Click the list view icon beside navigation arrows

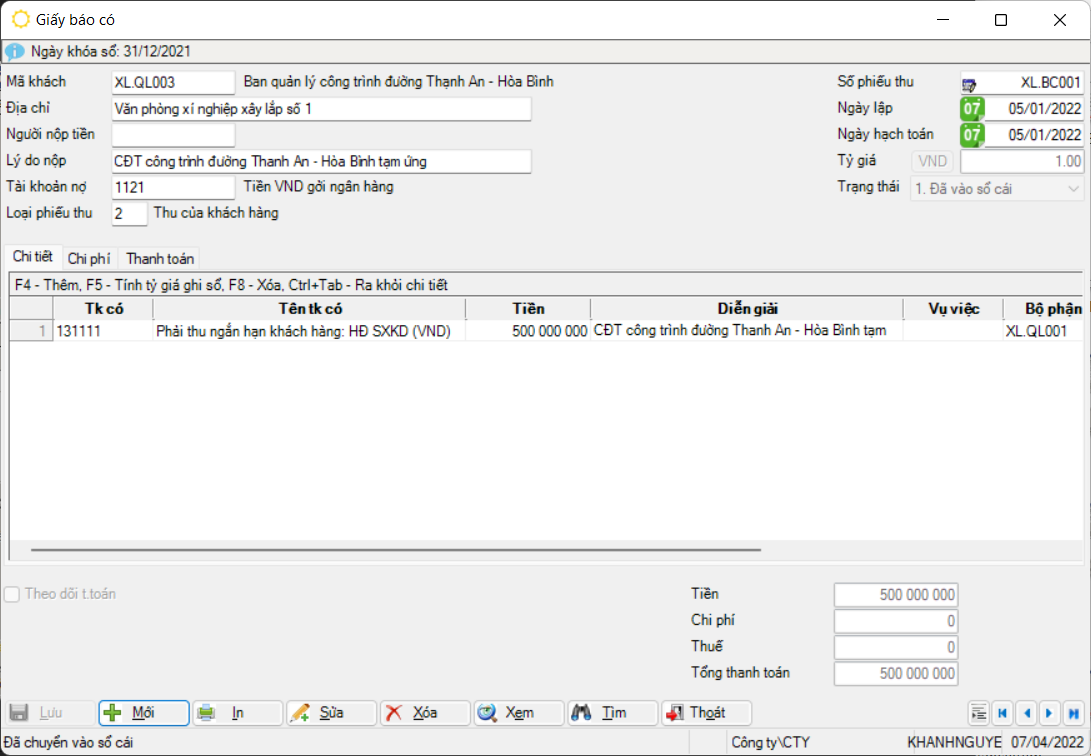pyautogui.click(x=979, y=713)
